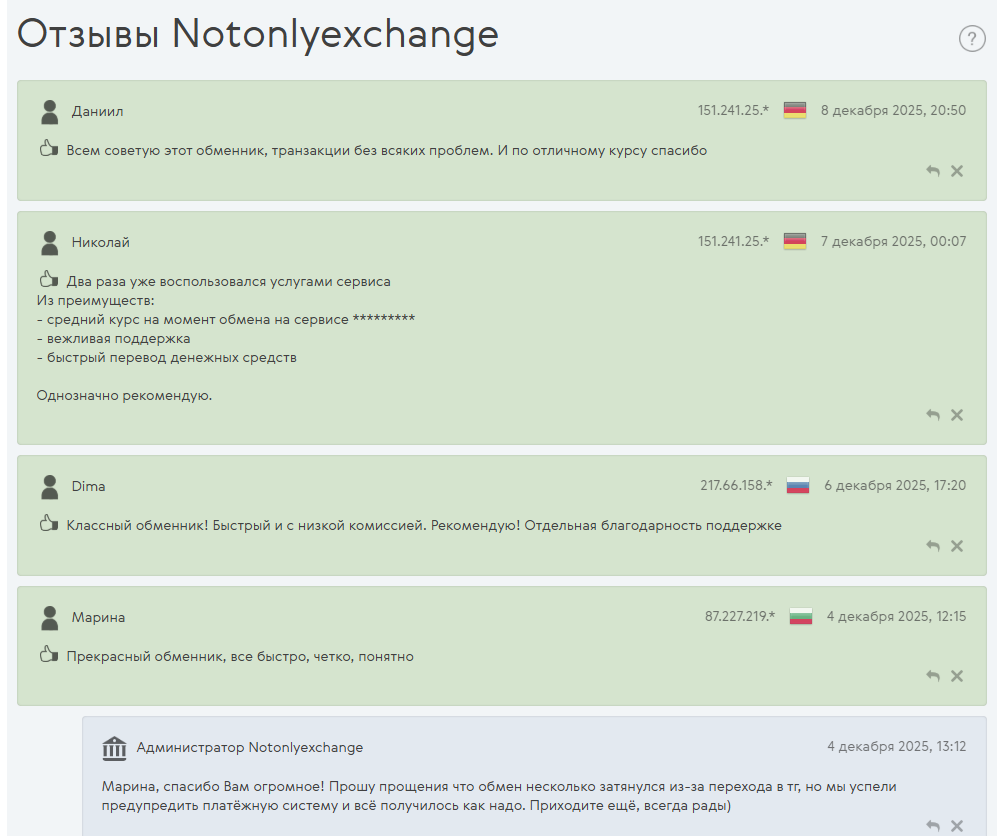The image size is (997, 836).
Task: Click the Bulgarian flag in Марина's review
Action: (x=801, y=617)
